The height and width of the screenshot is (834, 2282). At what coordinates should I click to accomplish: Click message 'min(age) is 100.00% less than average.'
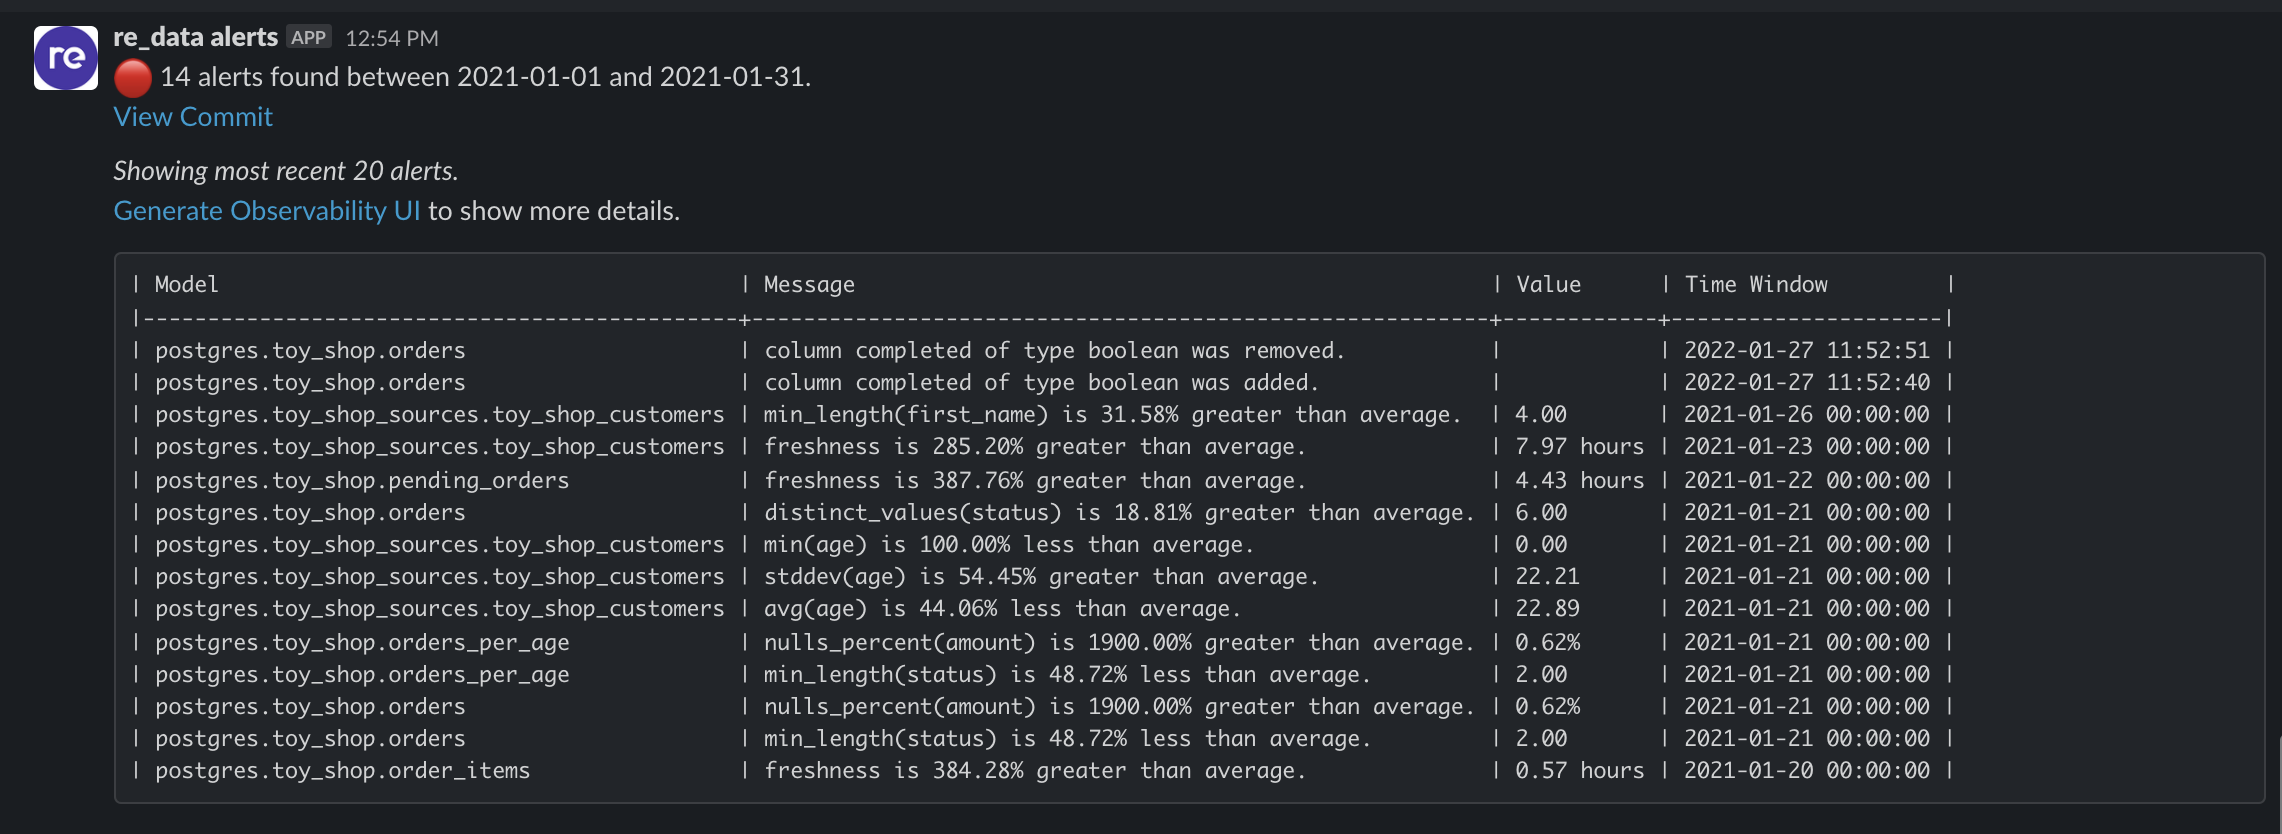click(x=1008, y=545)
